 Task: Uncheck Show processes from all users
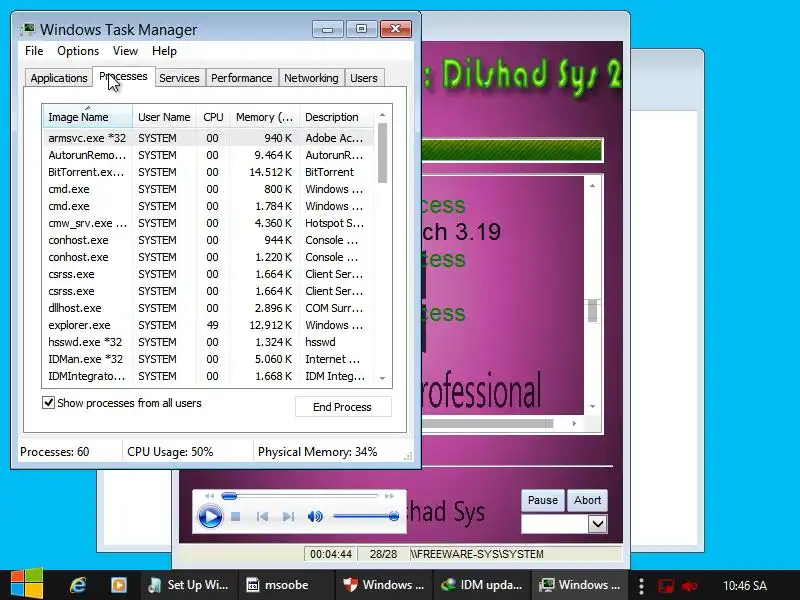pos(48,403)
